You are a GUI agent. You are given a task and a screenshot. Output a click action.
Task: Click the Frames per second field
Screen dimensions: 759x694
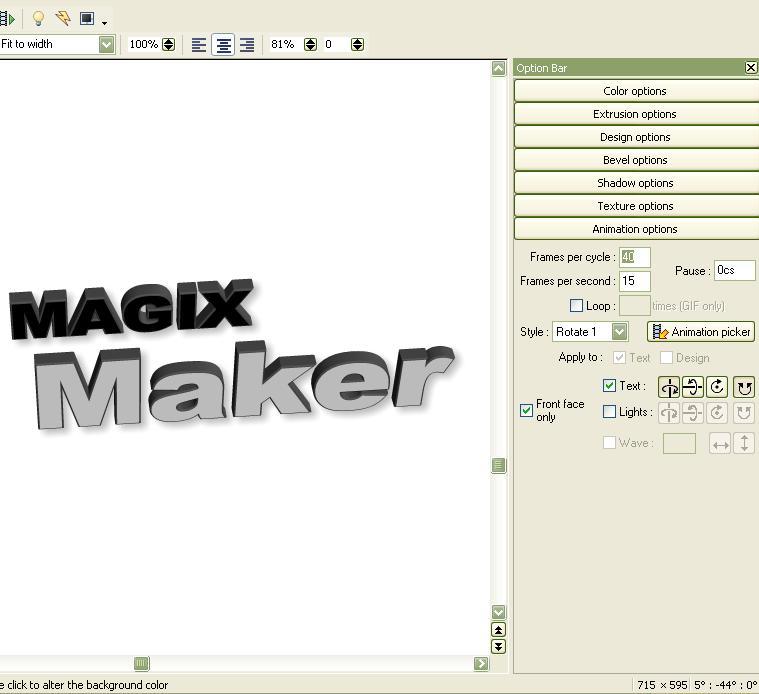pos(635,281)
